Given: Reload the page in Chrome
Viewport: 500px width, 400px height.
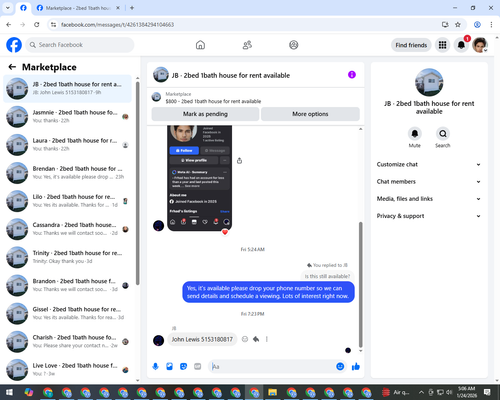Looking at the screenshot, I should click(37, 25).
